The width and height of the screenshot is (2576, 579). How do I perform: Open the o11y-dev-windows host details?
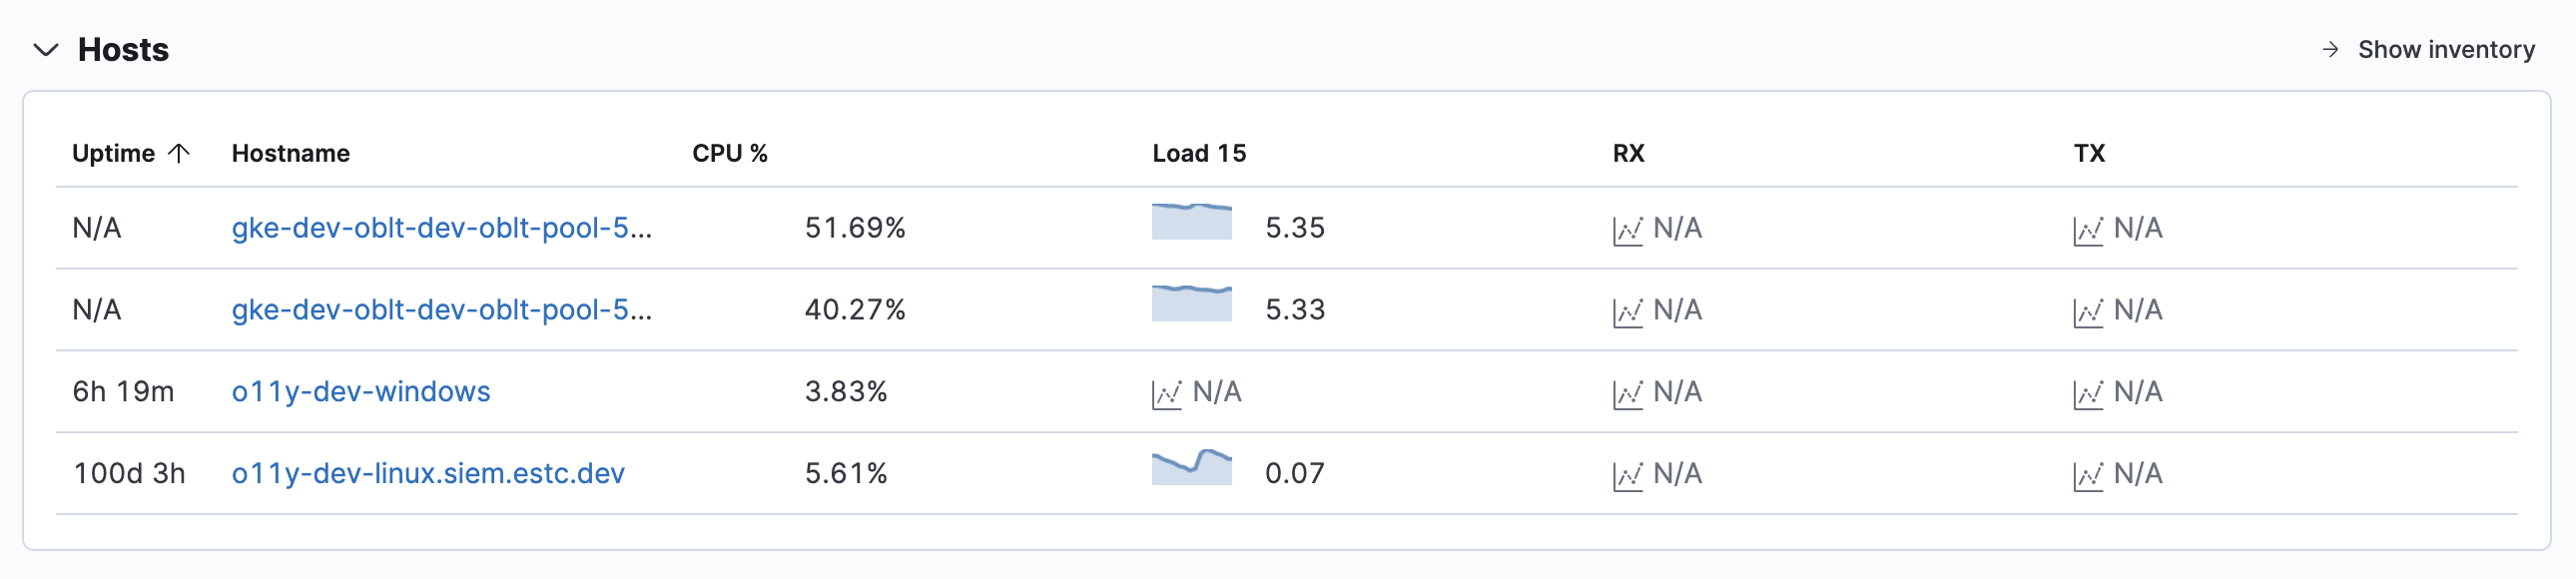360,393
